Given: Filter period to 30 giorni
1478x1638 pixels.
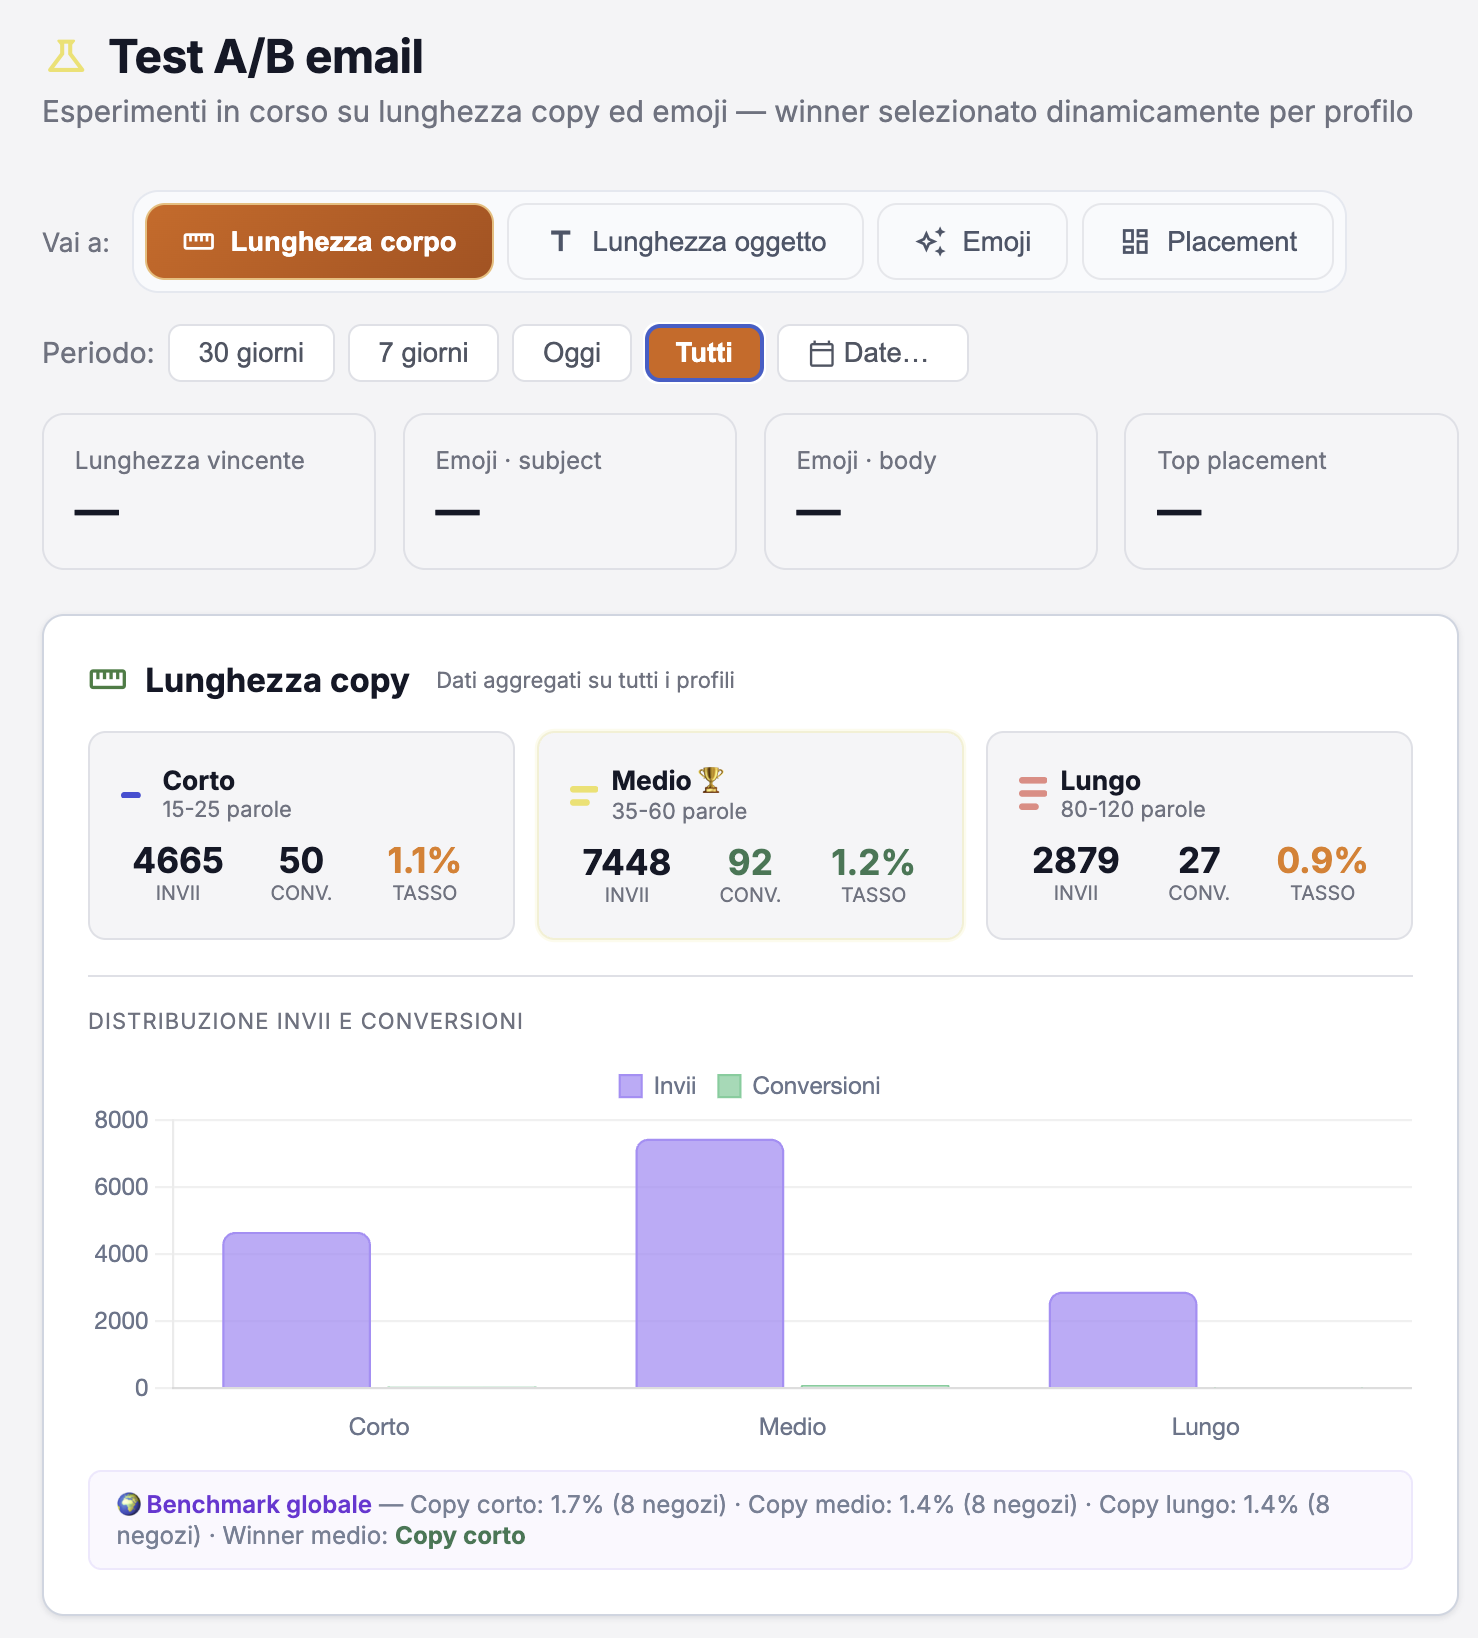Looking at the screenshot, I should (251, 353).
